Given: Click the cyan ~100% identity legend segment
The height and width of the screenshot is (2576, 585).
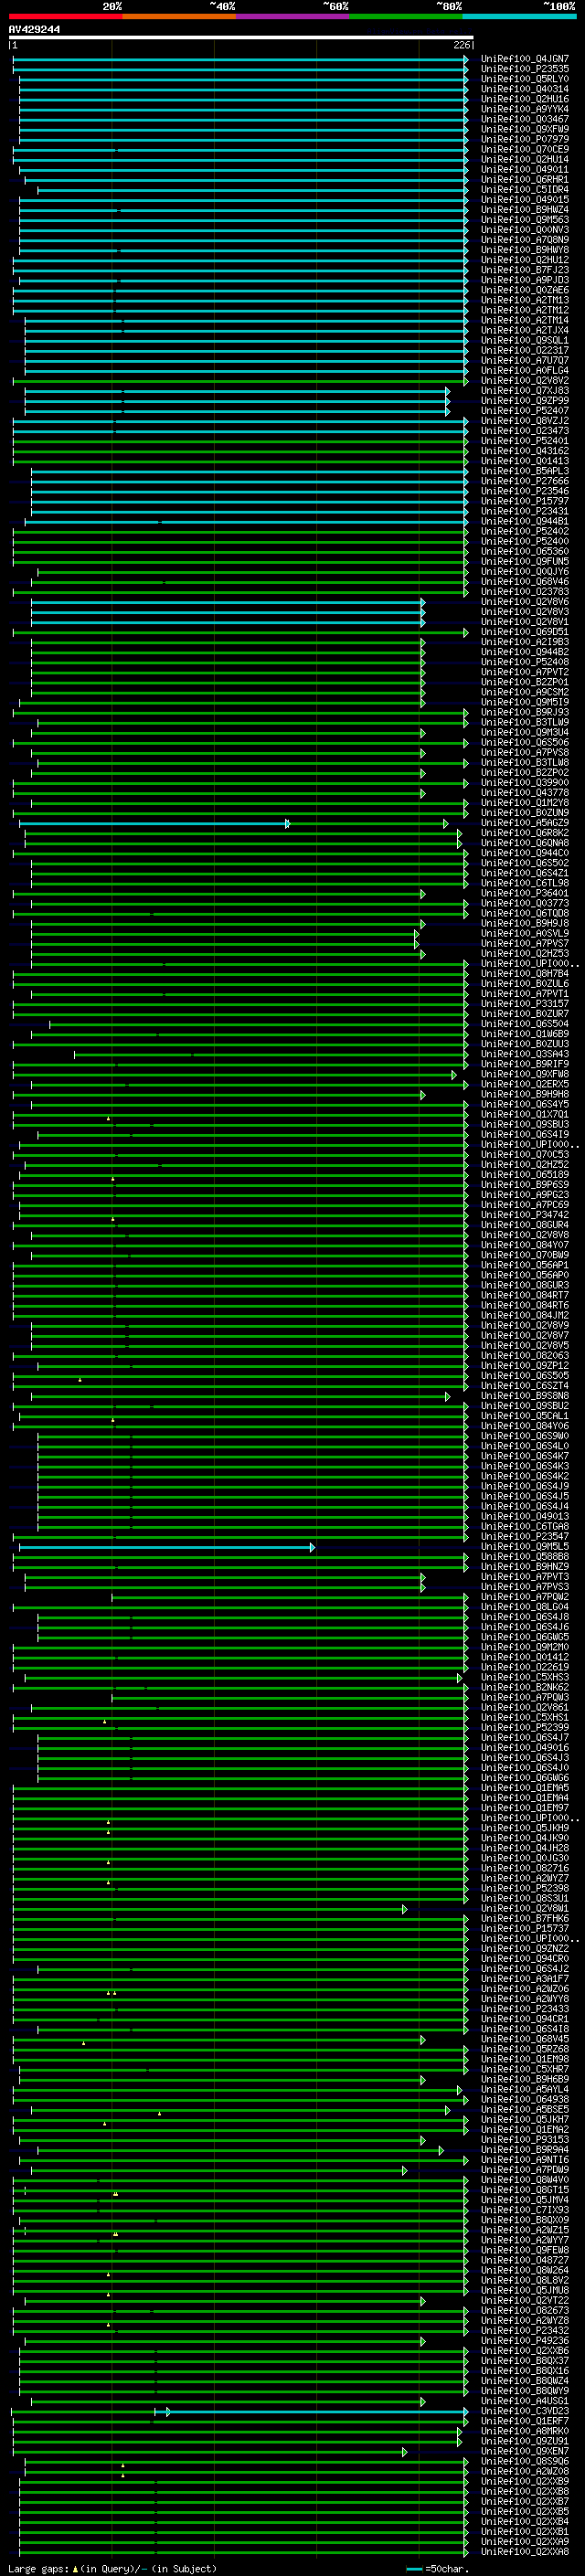Looking at the screenshot, I should tap(519, 16).
